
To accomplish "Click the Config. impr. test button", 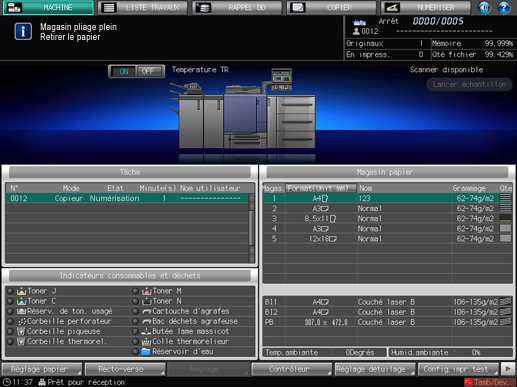I will pyautogui.click(x=458, y=369).
